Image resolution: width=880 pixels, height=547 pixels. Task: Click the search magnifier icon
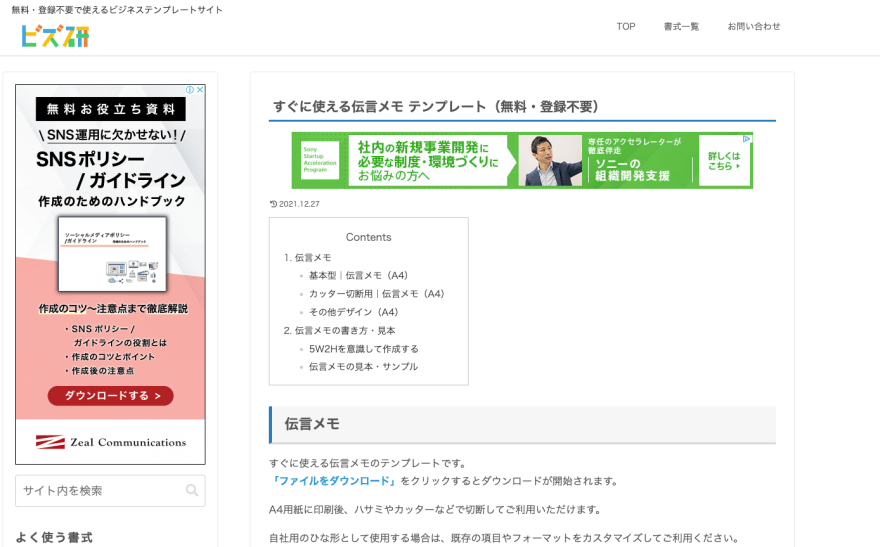click(192, 491)
